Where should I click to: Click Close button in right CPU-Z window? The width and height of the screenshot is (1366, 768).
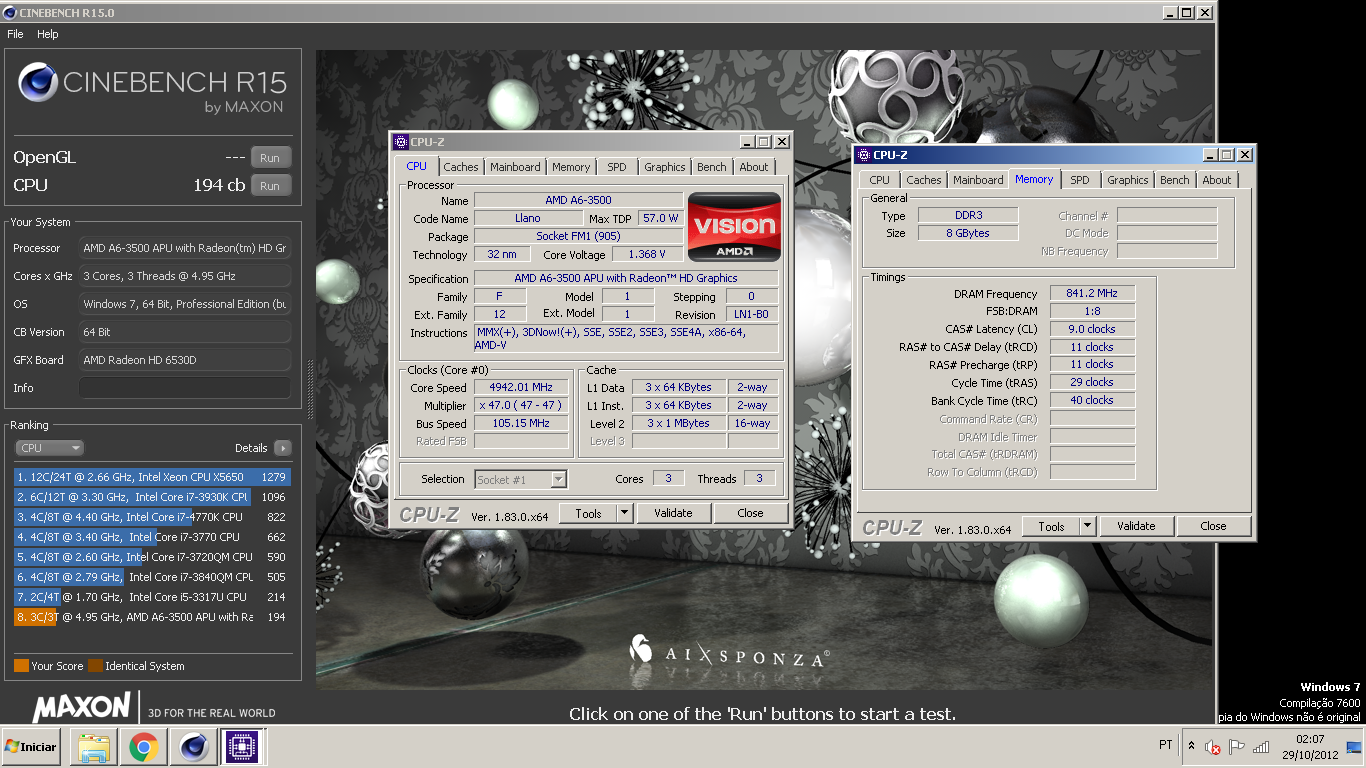[x=1213, y=527]
